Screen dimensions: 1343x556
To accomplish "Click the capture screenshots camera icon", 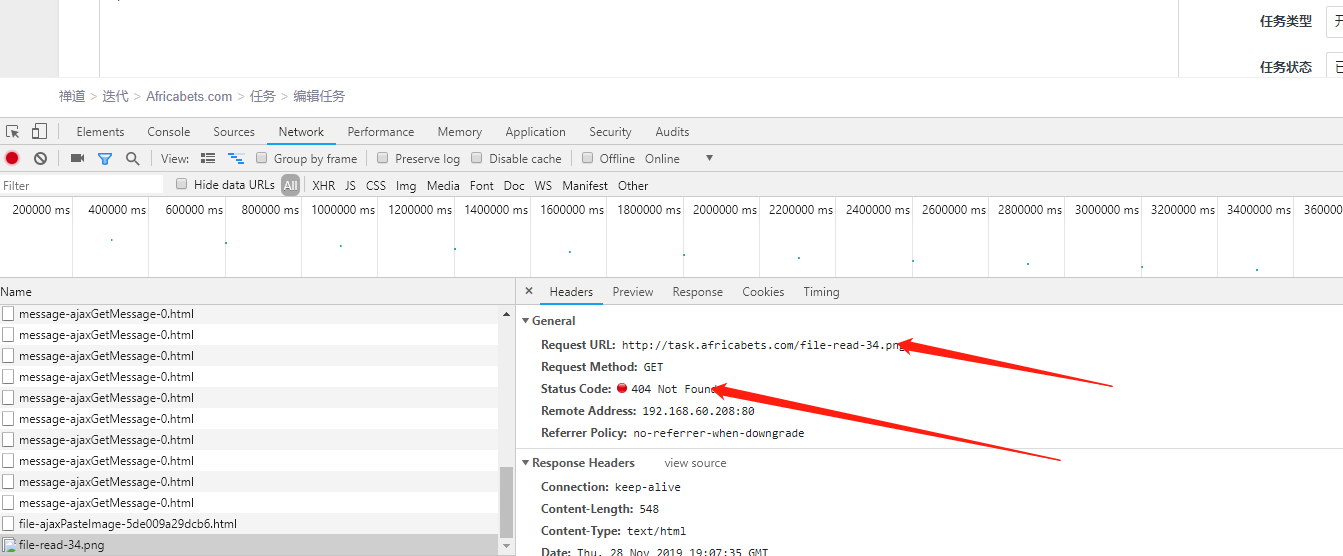I will 77,158.
